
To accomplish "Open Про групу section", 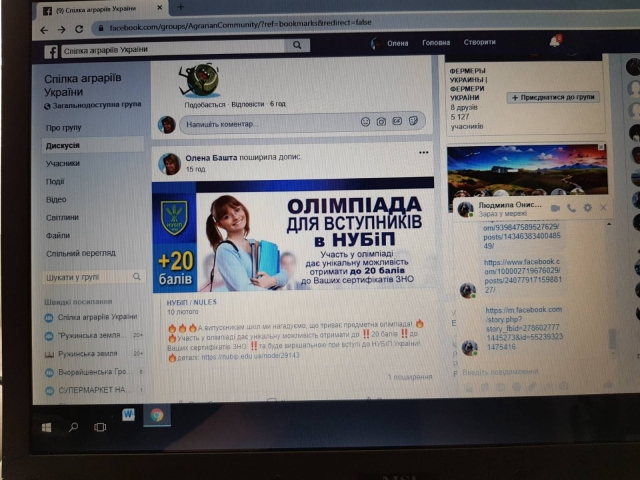I will (x=64, y=128).
